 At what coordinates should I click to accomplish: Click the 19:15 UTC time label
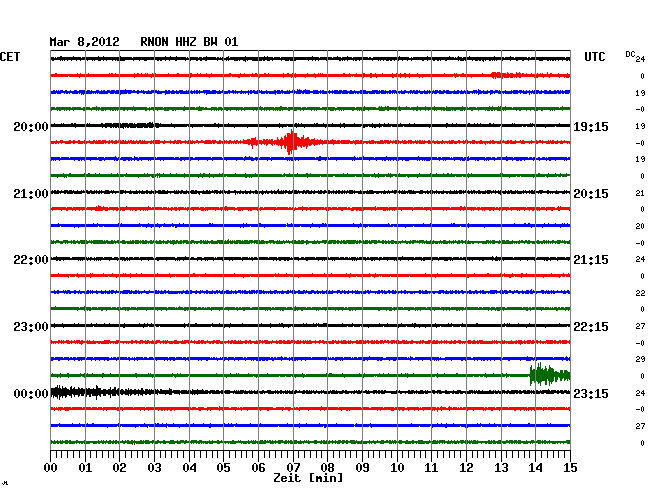[591, 127]
